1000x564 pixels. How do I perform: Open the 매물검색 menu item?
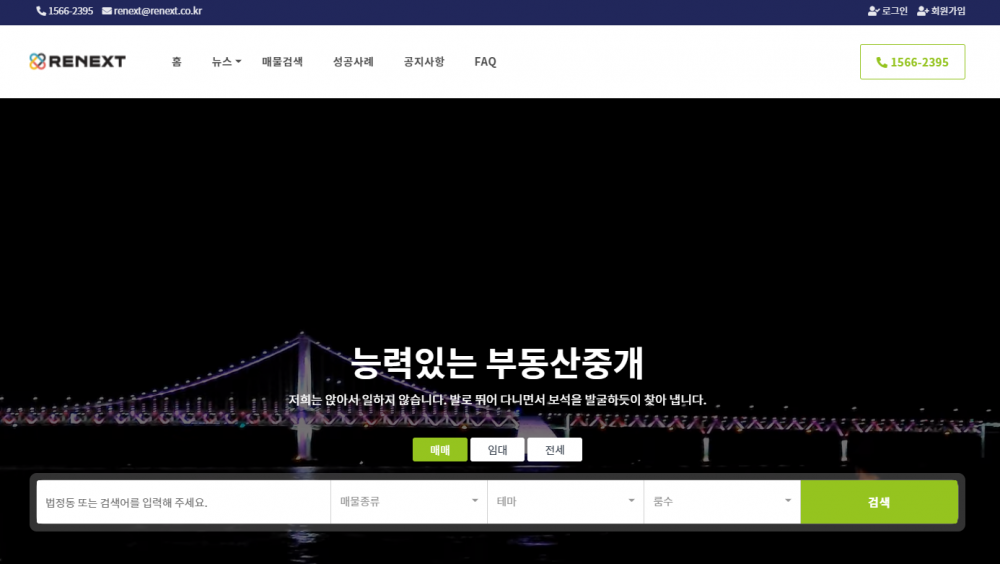point(283,62)
